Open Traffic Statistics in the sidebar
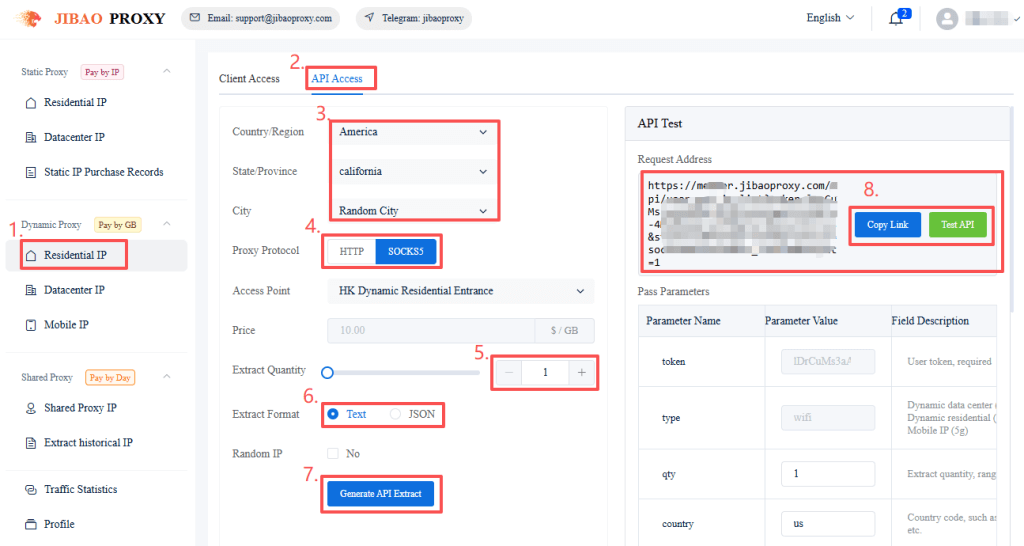The image size is (1024, 546). tap(80, 490)
